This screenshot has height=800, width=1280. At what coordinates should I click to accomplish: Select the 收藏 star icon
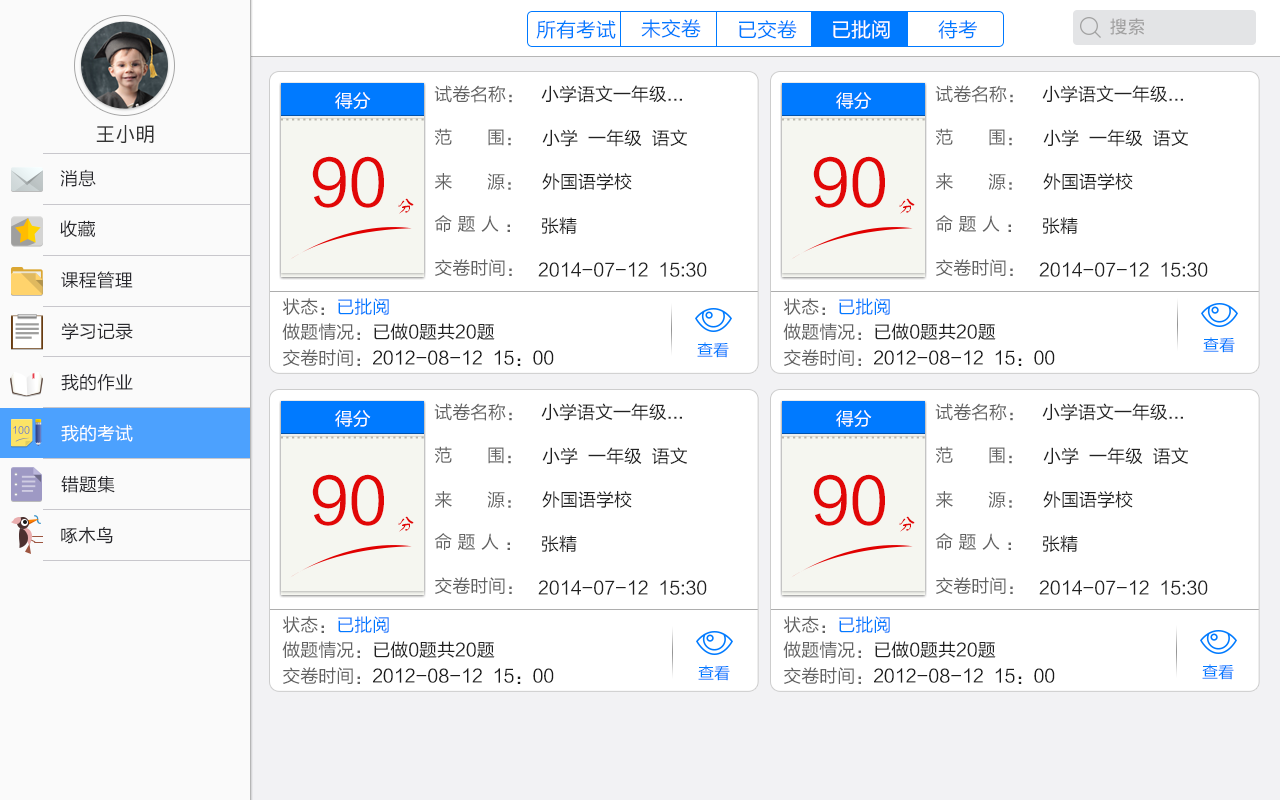tap(26, 230)
